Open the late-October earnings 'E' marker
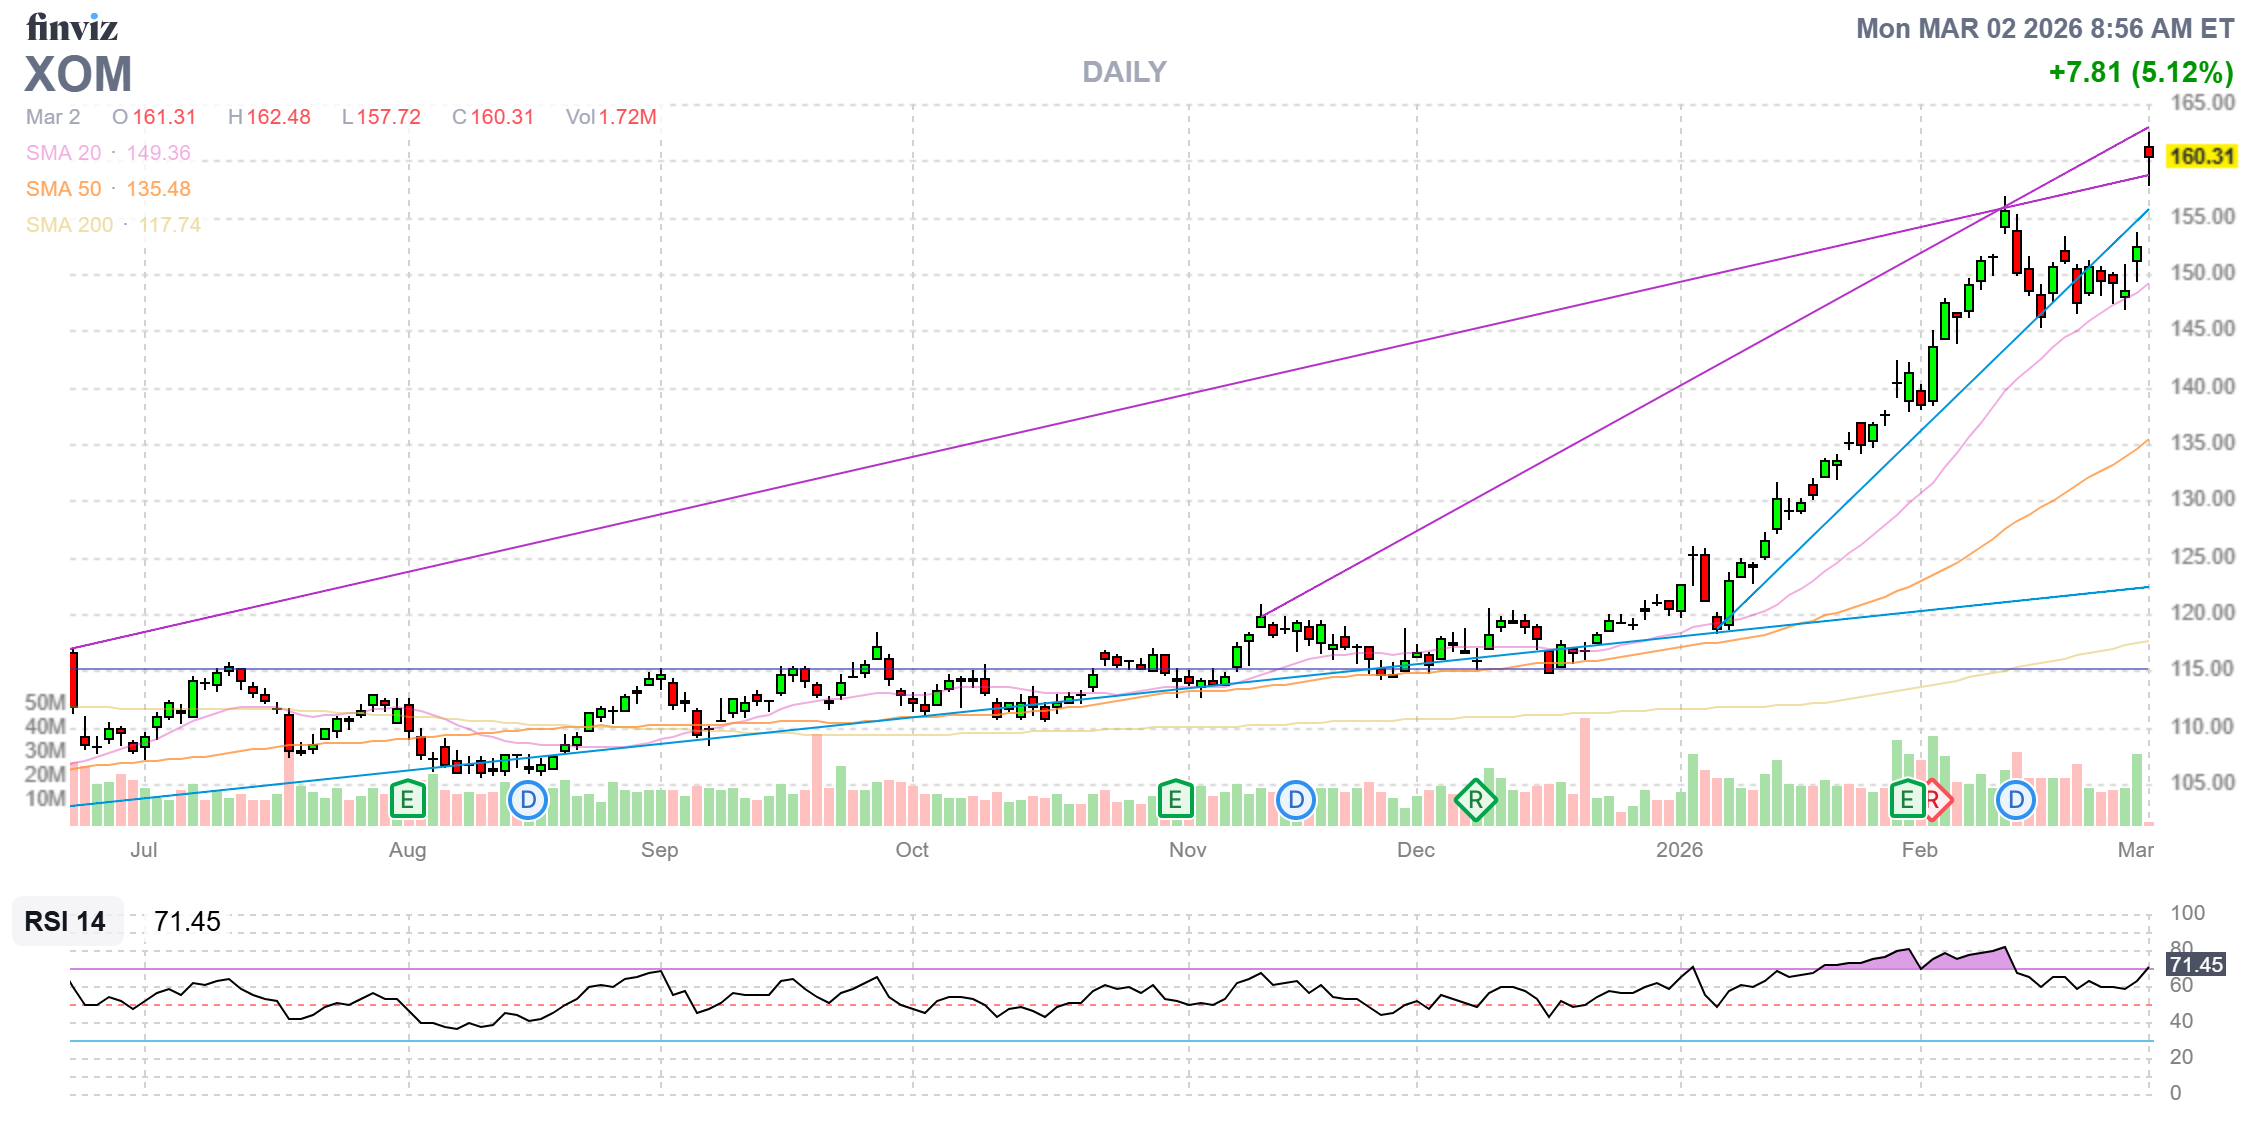 click(1175, 799)
